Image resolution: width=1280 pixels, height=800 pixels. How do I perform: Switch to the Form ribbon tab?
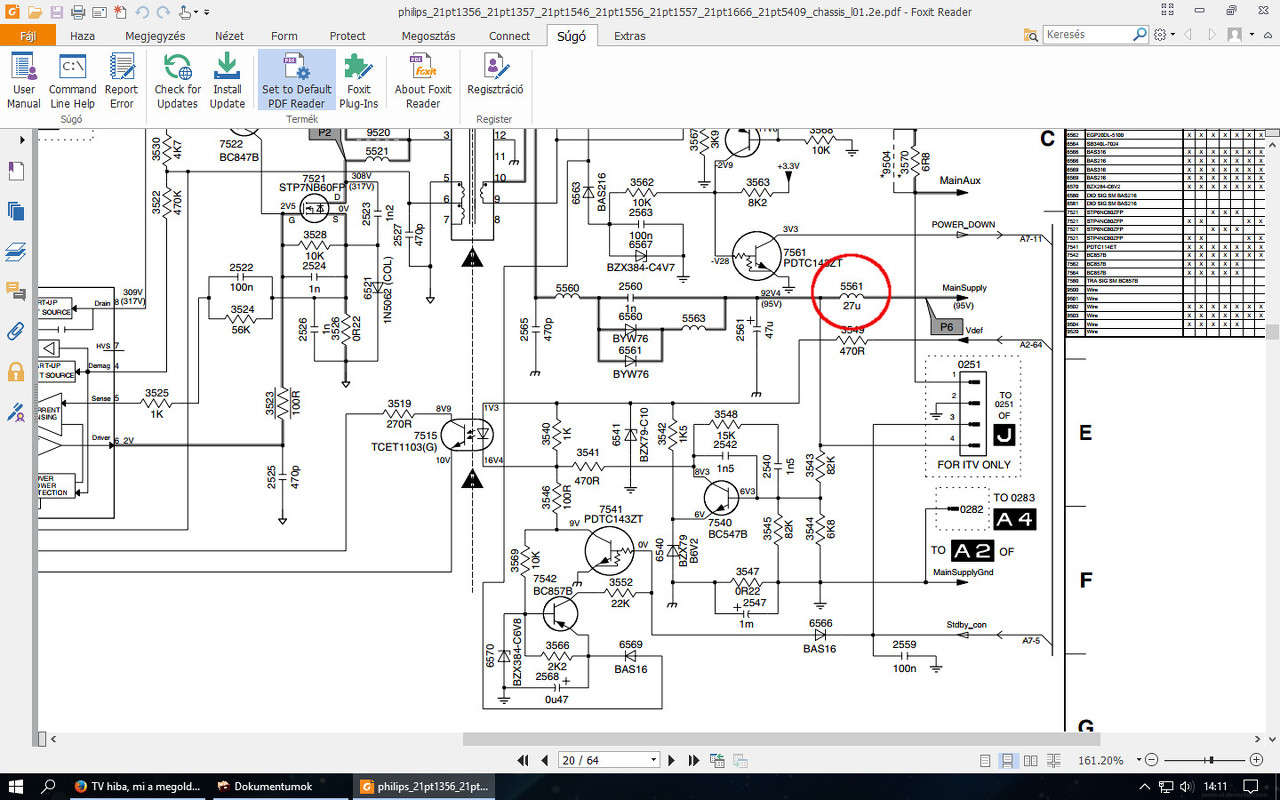tap(284, 36)
